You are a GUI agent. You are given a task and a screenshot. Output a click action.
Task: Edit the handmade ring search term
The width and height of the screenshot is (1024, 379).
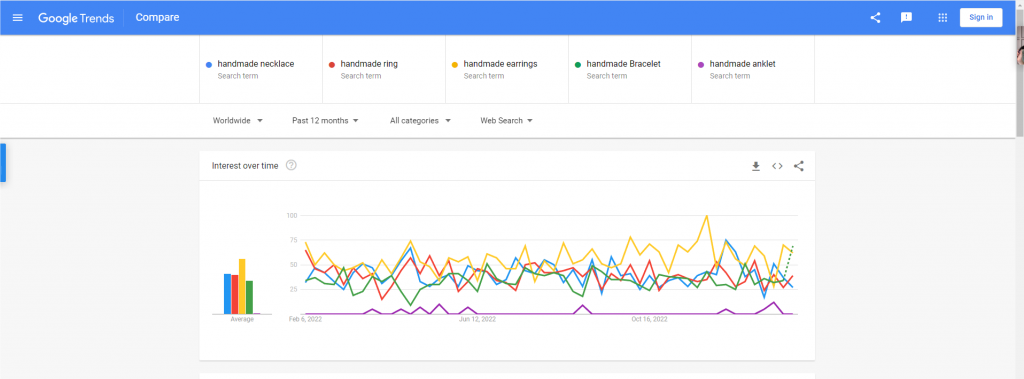point(384,69)
